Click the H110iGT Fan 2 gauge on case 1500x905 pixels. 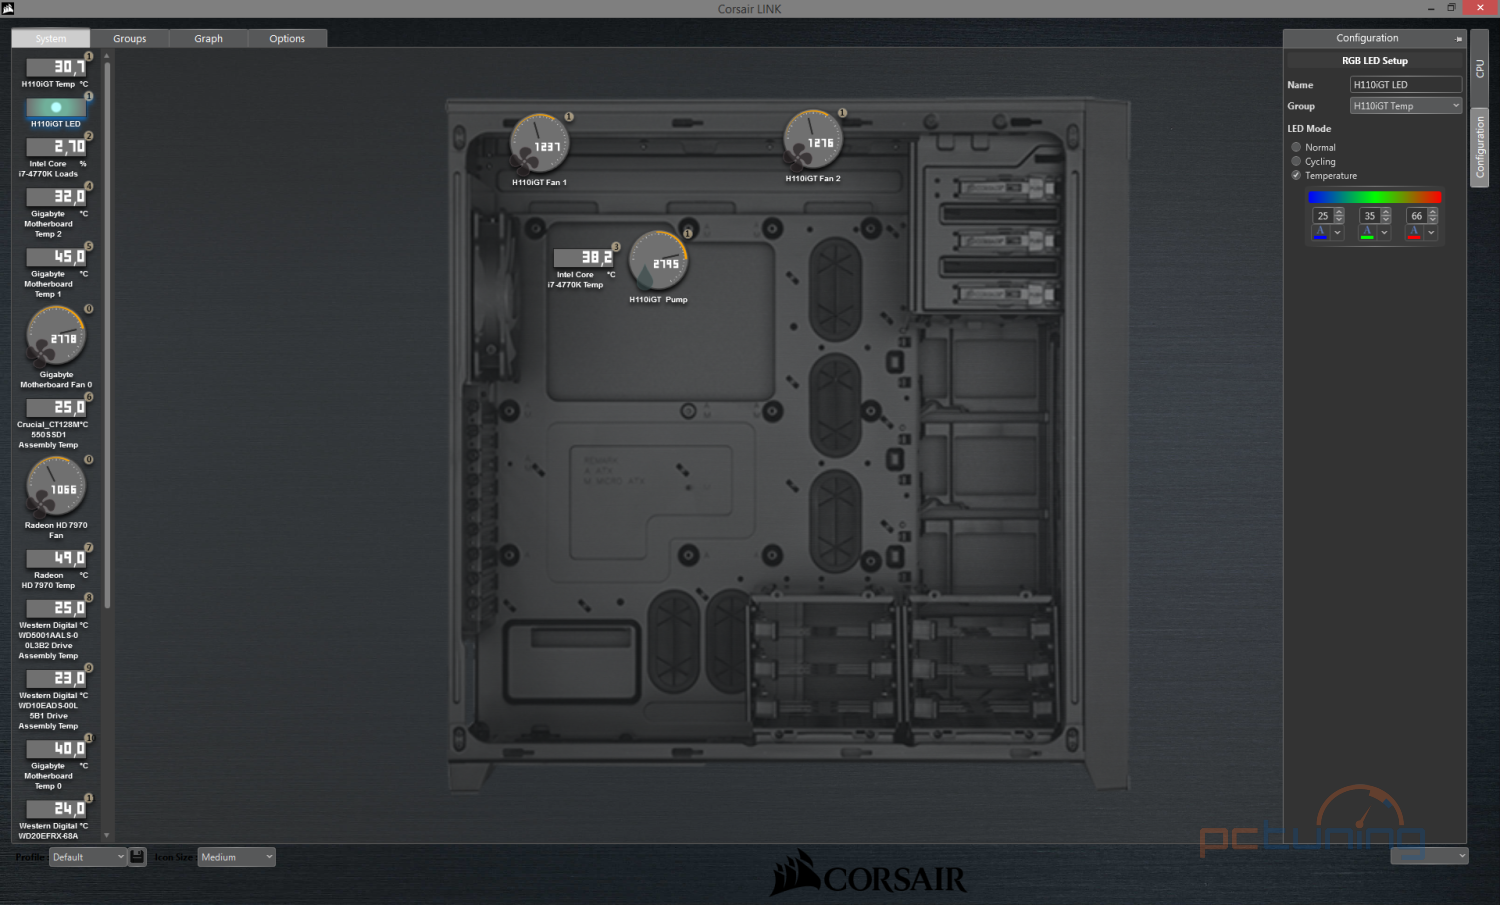point(813,139)
